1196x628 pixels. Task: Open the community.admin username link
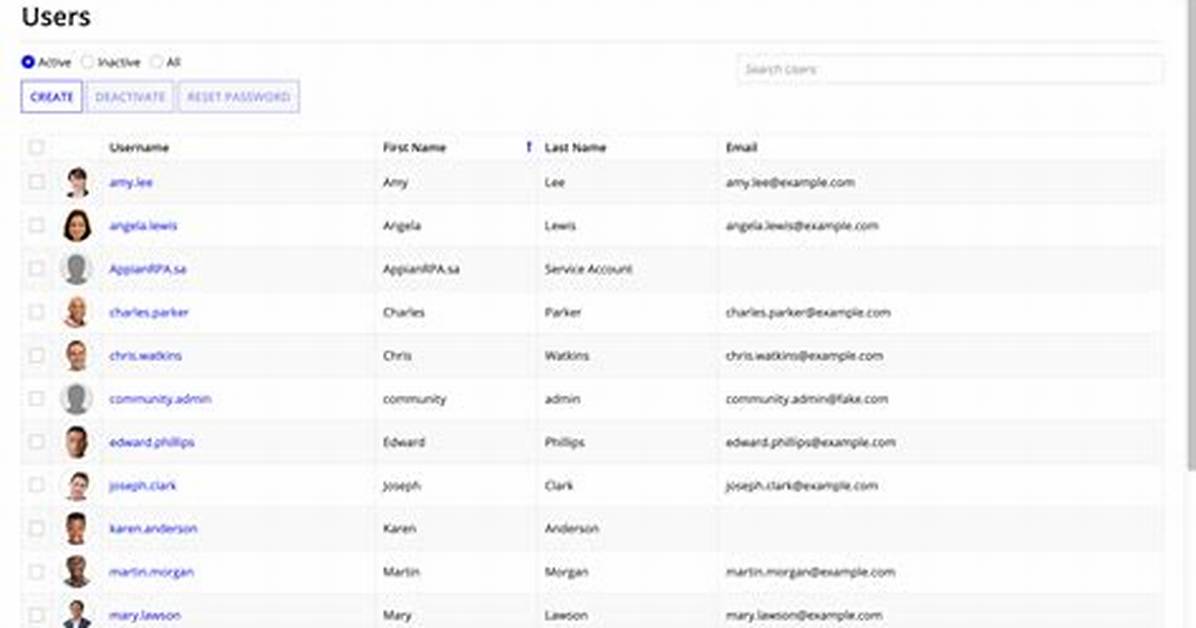coord(159,399)
